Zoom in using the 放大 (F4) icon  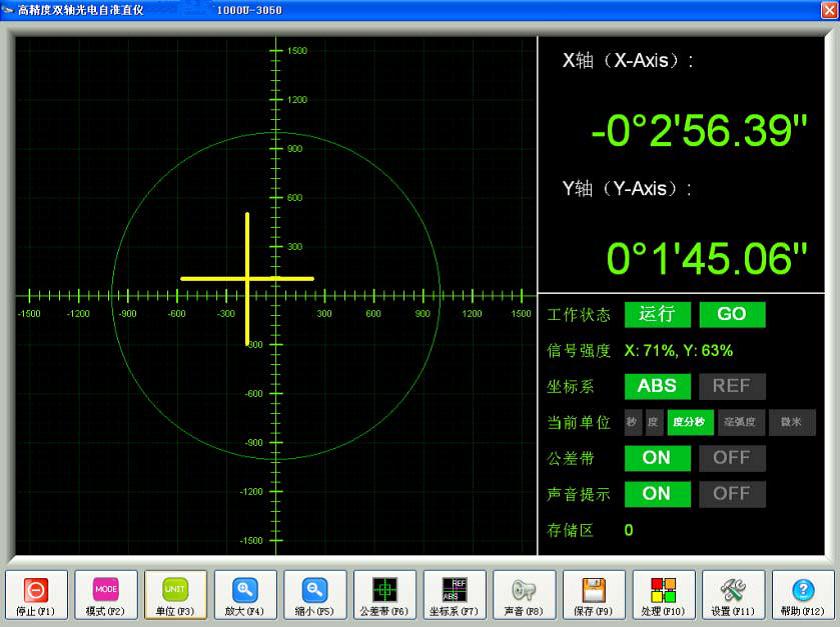245,594
